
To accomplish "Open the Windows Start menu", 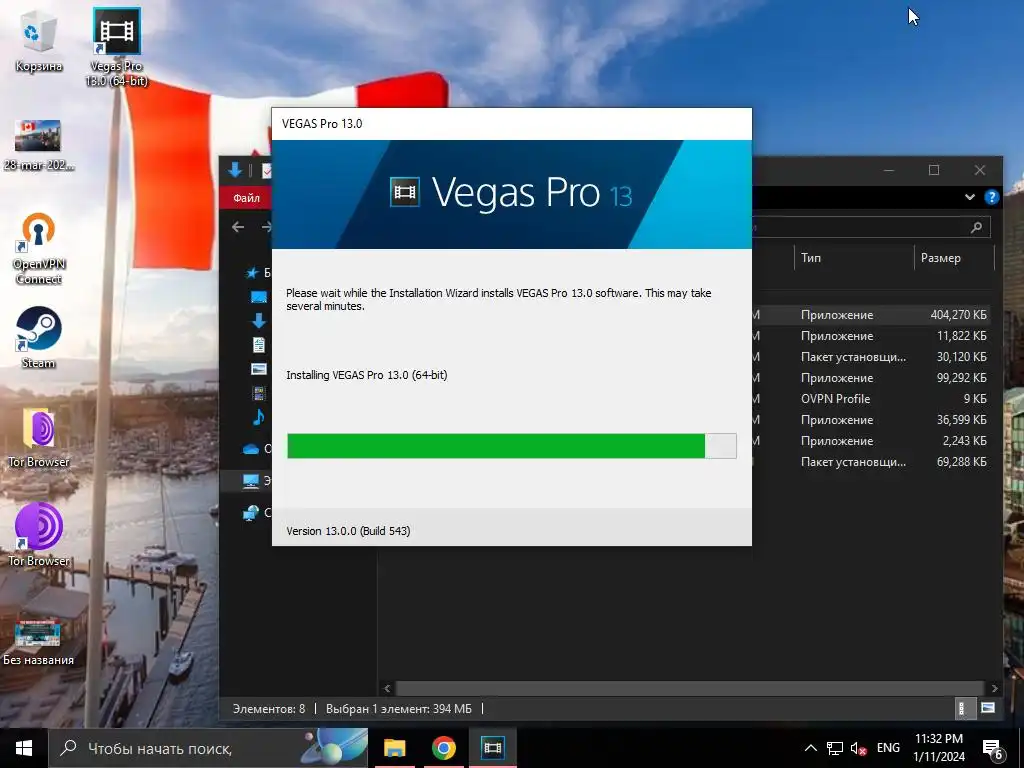I will point(24,748).
